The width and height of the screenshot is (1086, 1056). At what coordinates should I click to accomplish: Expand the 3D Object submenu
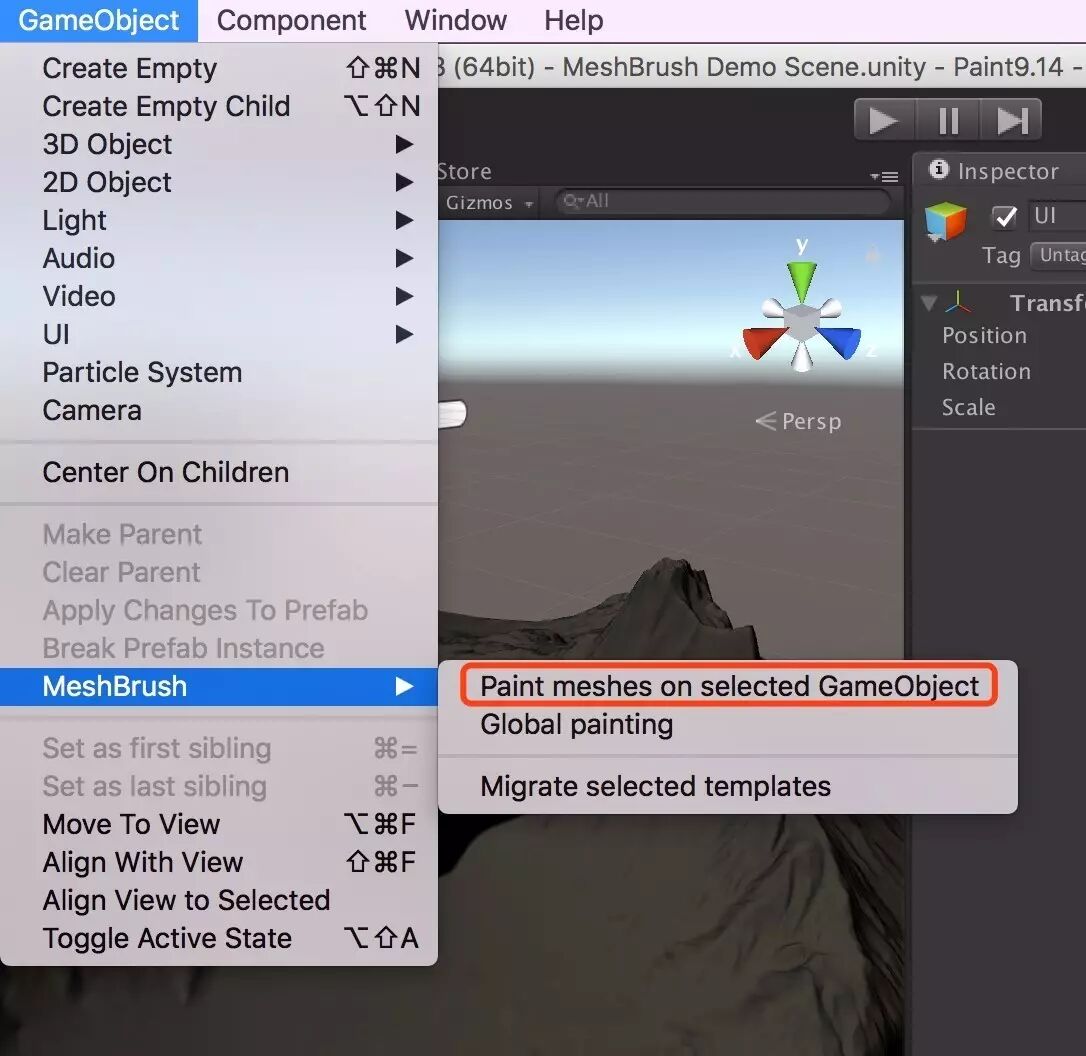[x=219, y=144]
